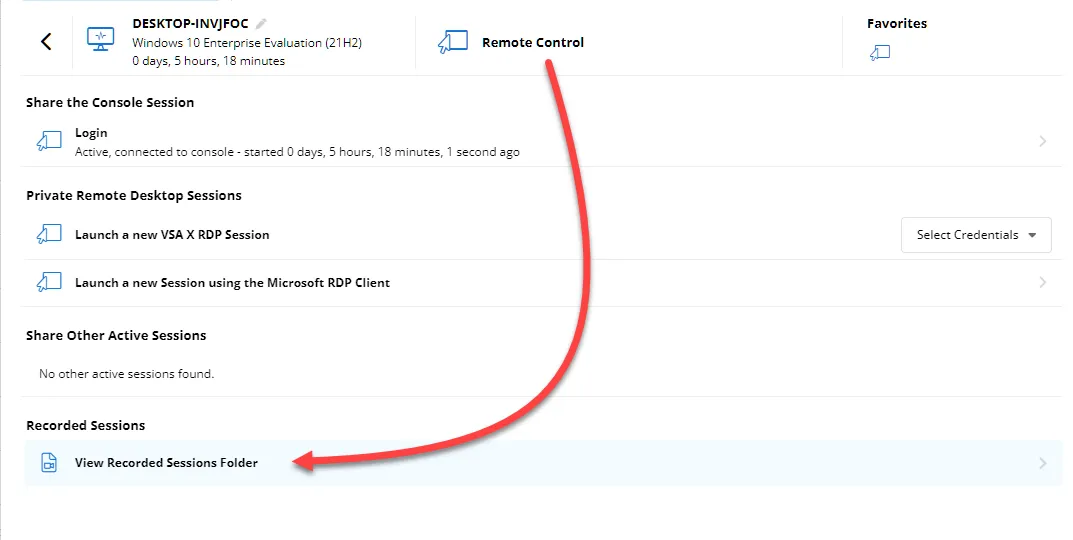
Task: Click the Login session icon
Action: click(x=49, y=142)
